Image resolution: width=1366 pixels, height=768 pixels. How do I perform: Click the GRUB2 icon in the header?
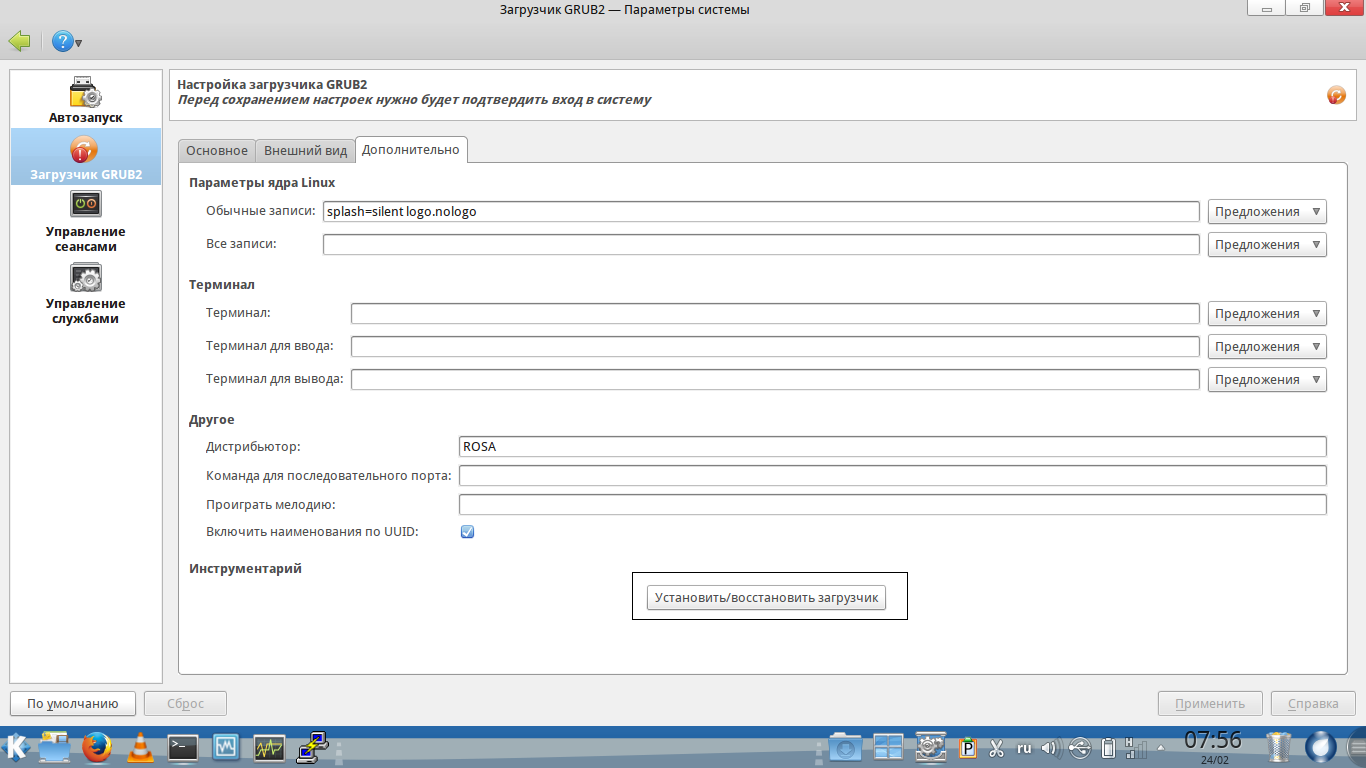[1336, 95]
